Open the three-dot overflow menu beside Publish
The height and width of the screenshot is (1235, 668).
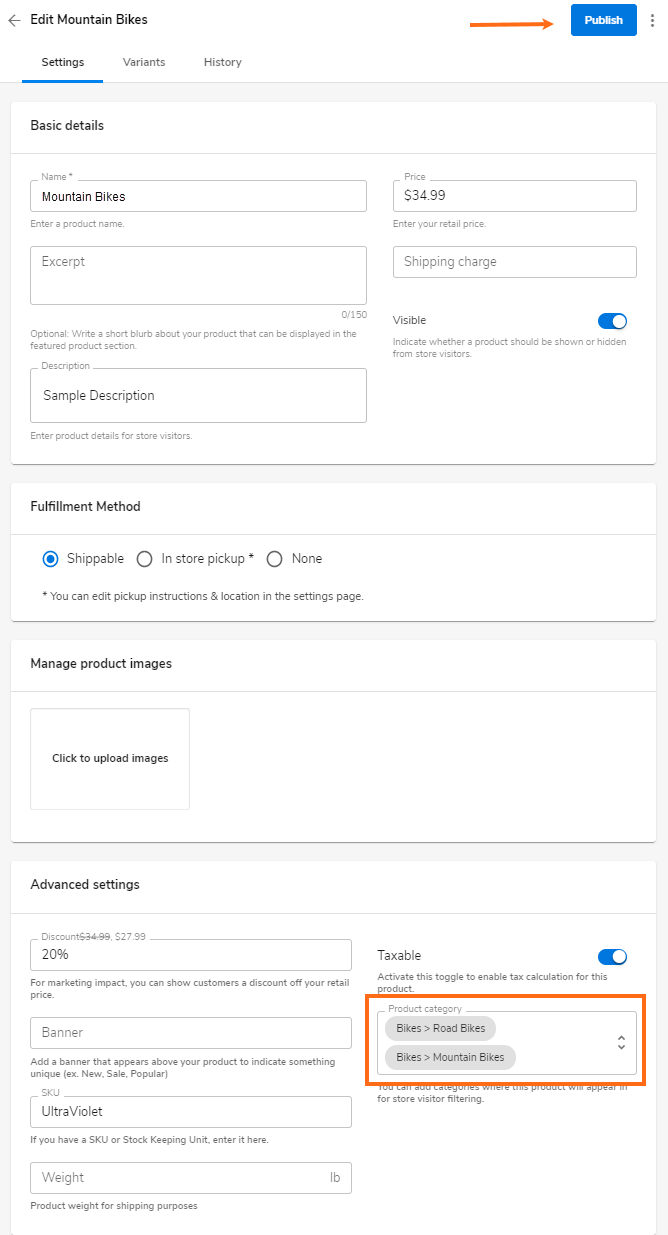point(652,19)
